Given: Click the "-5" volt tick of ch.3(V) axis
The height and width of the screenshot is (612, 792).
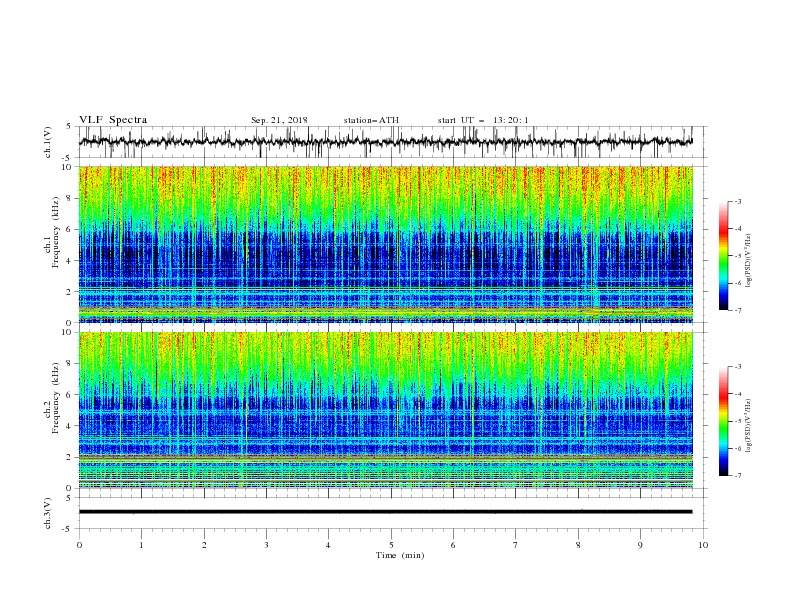Looking at the screenshot, I should [67, 529].
